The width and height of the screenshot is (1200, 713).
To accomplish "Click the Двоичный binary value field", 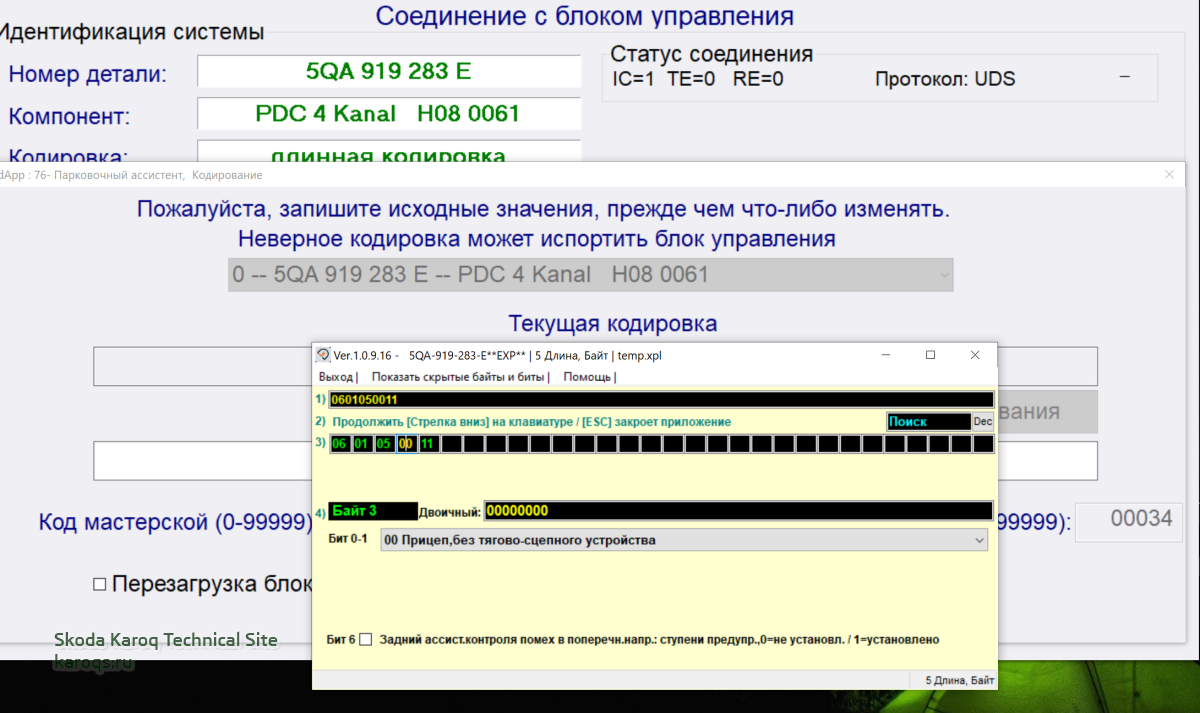I will 737,511.
